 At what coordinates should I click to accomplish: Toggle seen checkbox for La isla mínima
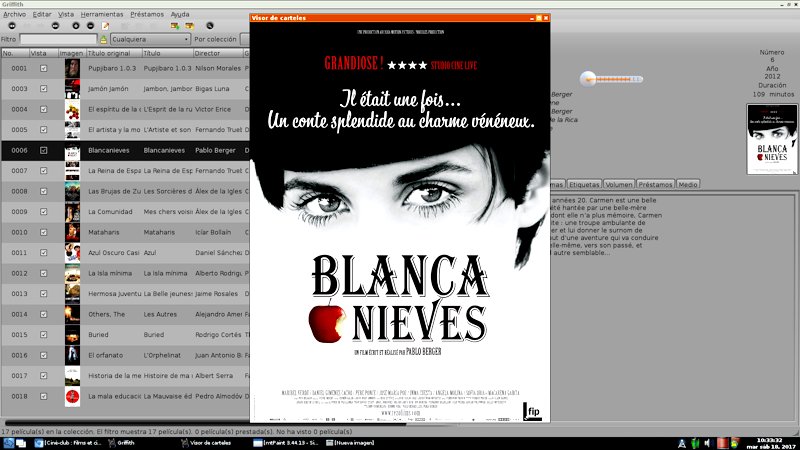(43, 273)
